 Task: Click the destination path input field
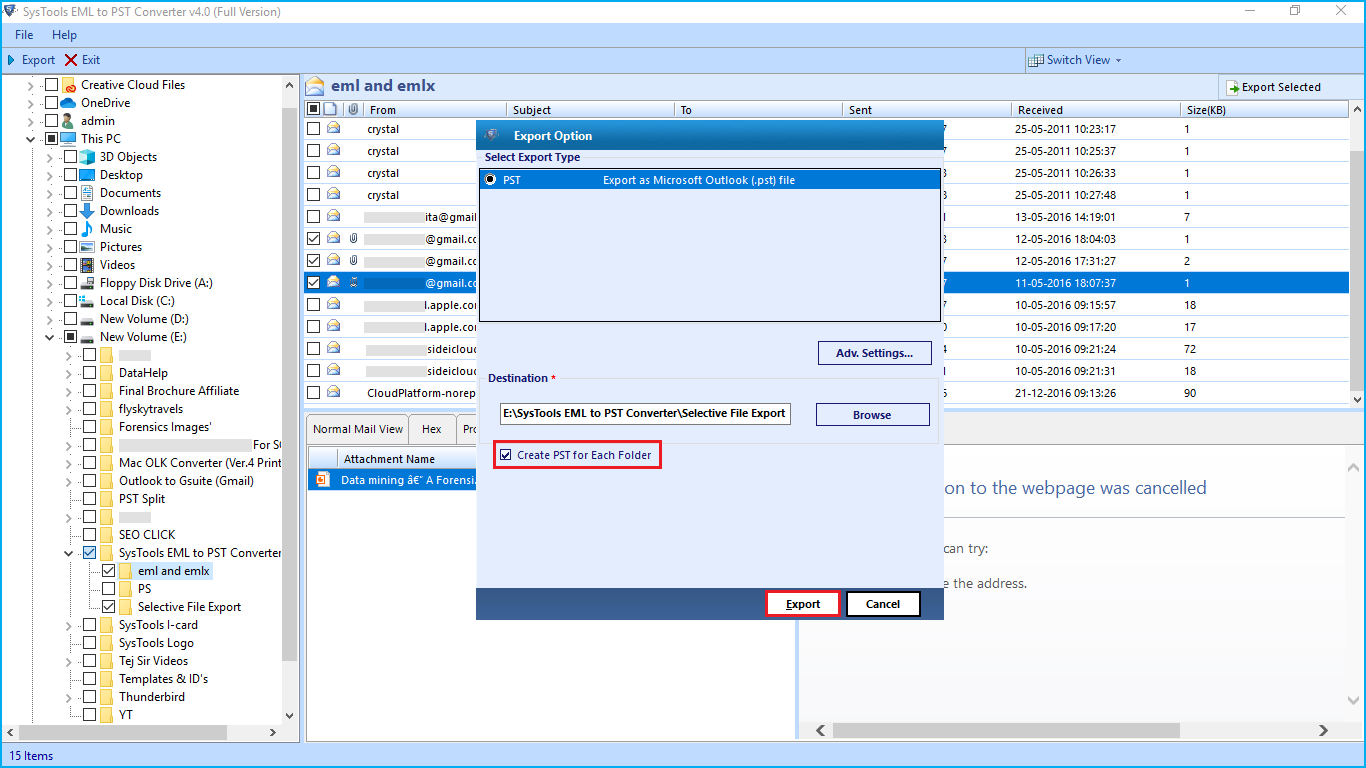[645, 413]
